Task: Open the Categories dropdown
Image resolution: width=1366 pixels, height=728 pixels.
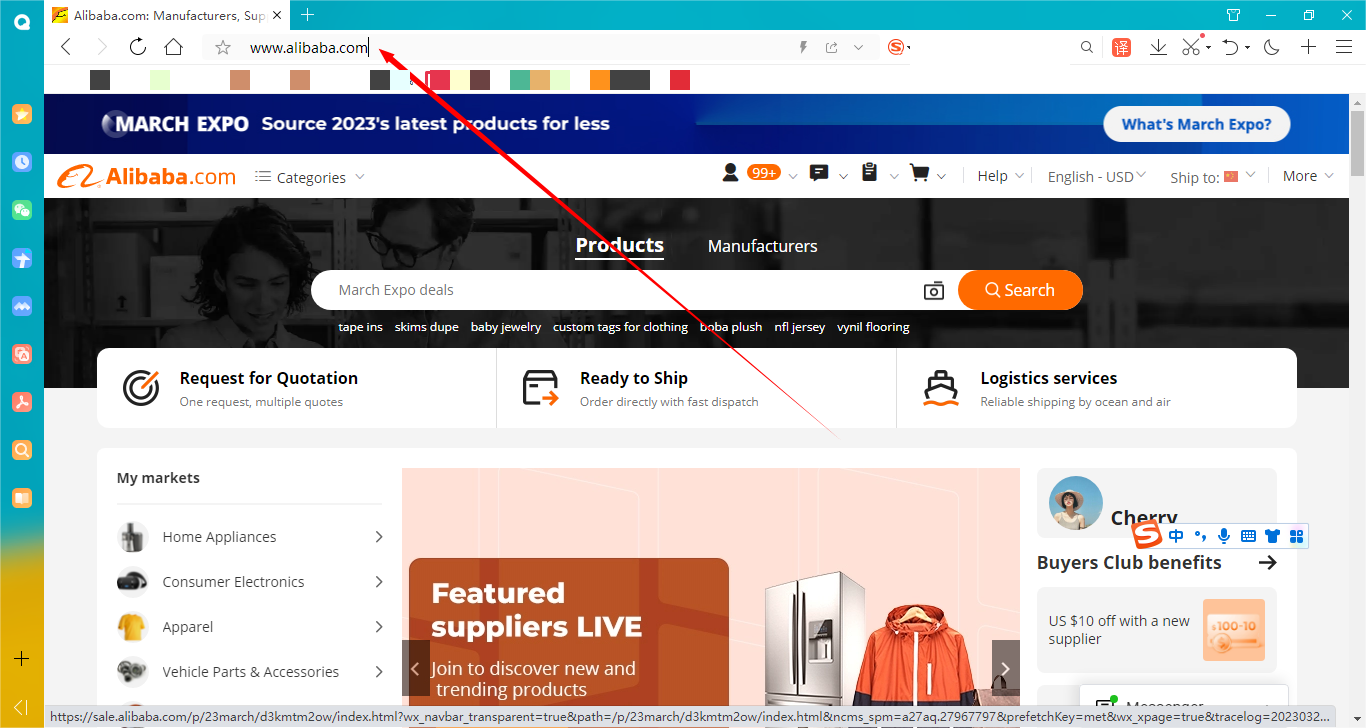Action: [310, 177]
